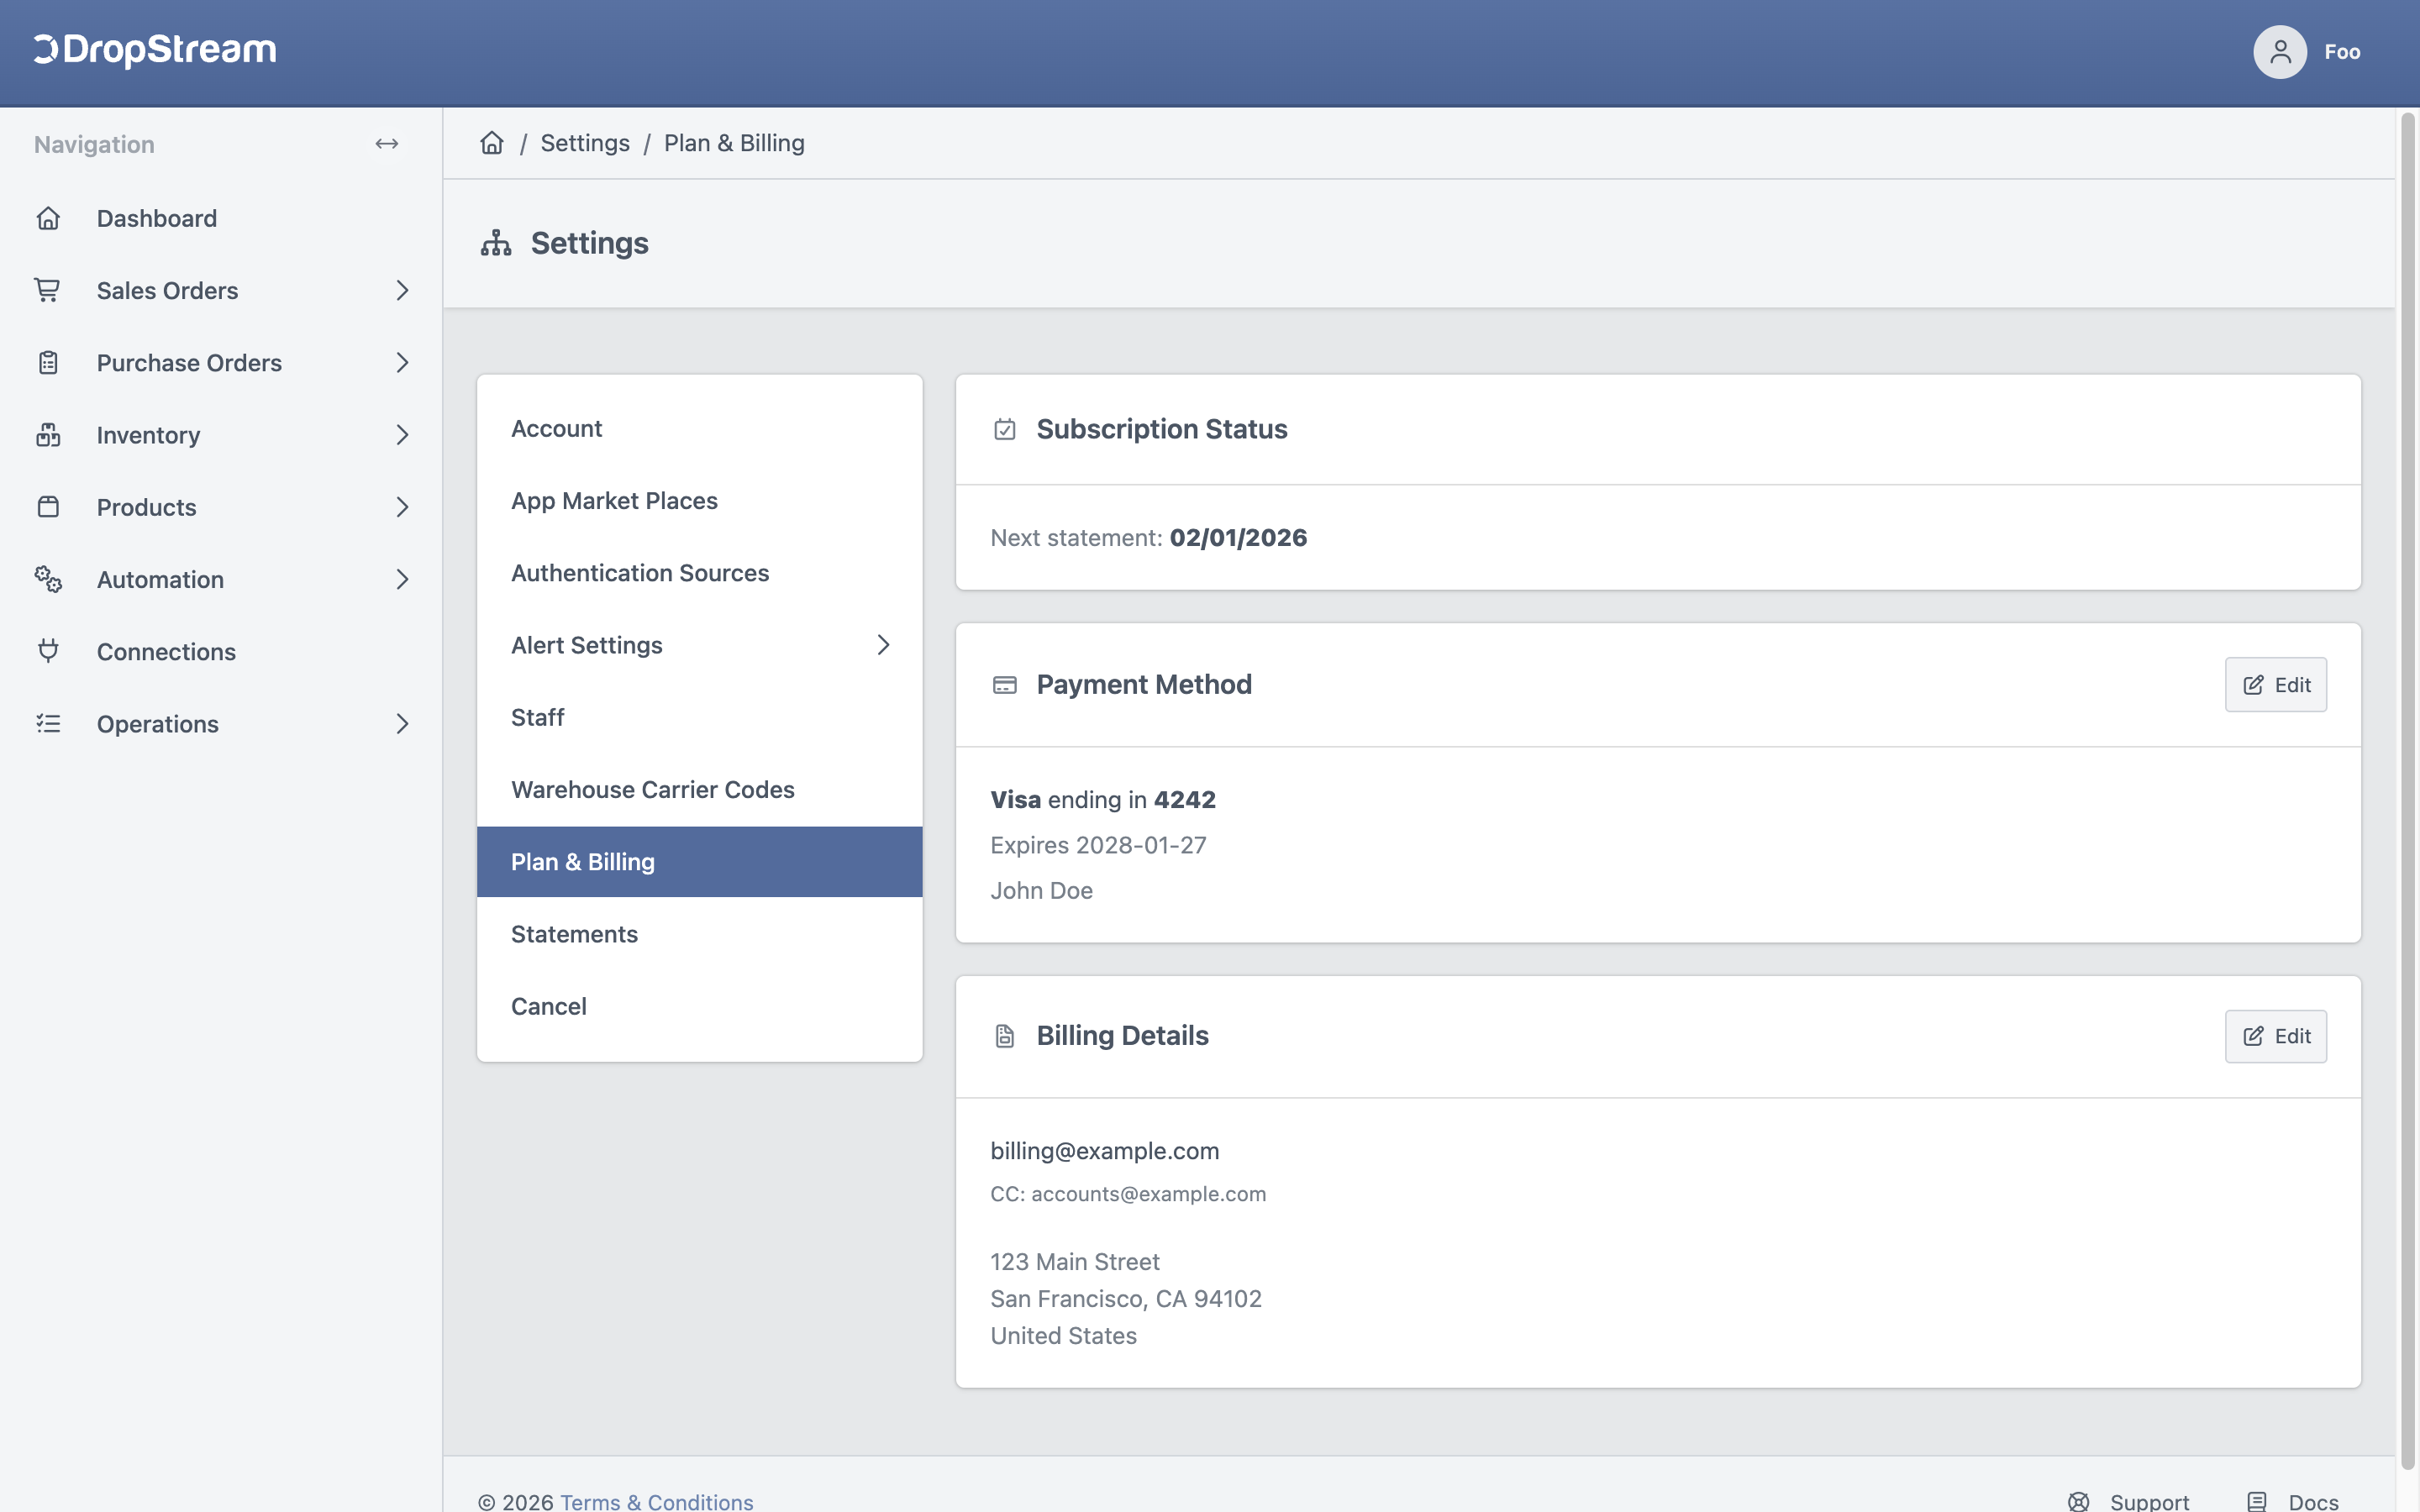Image resolution: width=2420 pixels, height=1512 pixels.
Task: Collapse navigation with the arrows icon
Action: (x=387, y=144)
